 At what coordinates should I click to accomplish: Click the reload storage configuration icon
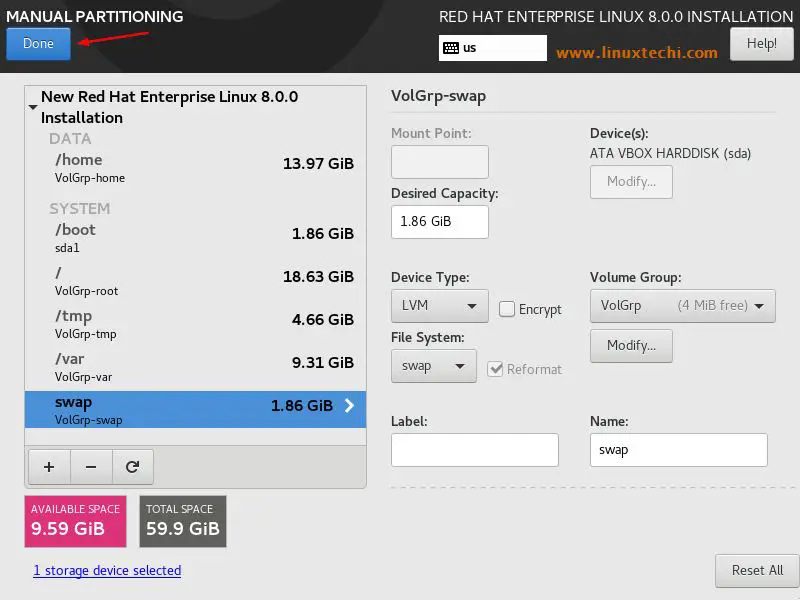point(133,467)
